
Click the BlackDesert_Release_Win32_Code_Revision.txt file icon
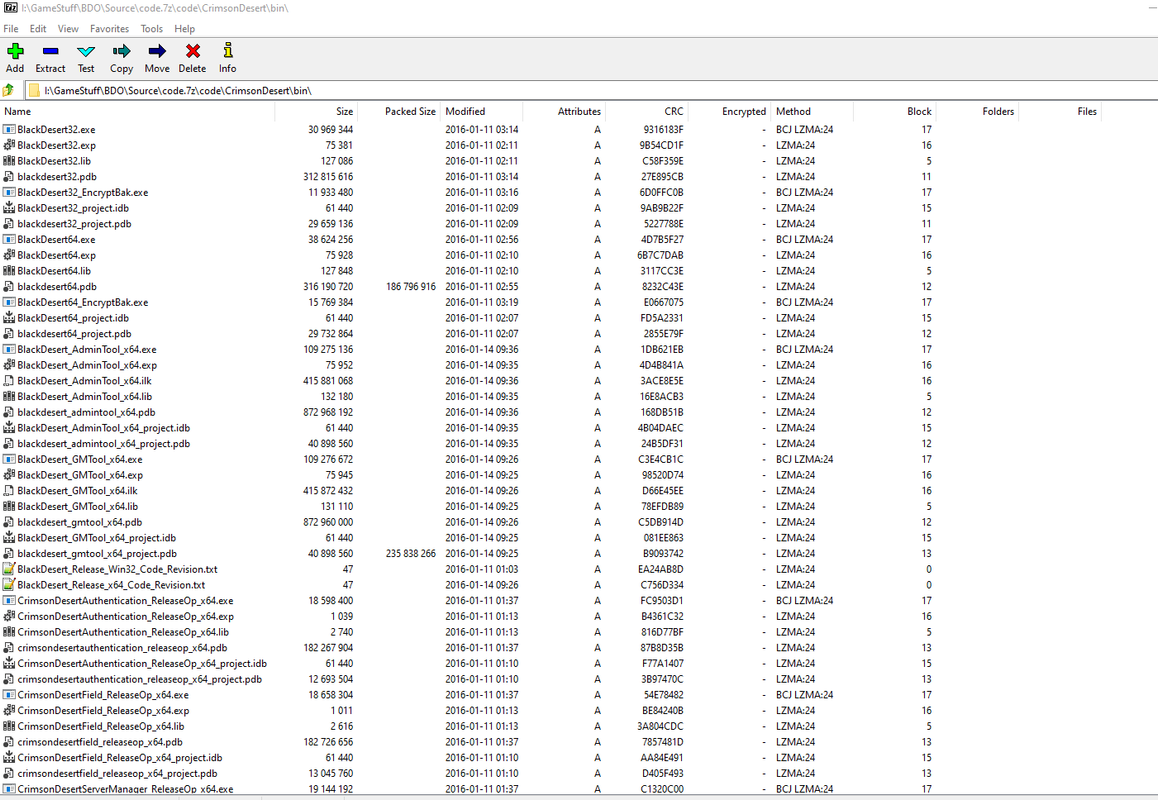click(x=9, y=569)
